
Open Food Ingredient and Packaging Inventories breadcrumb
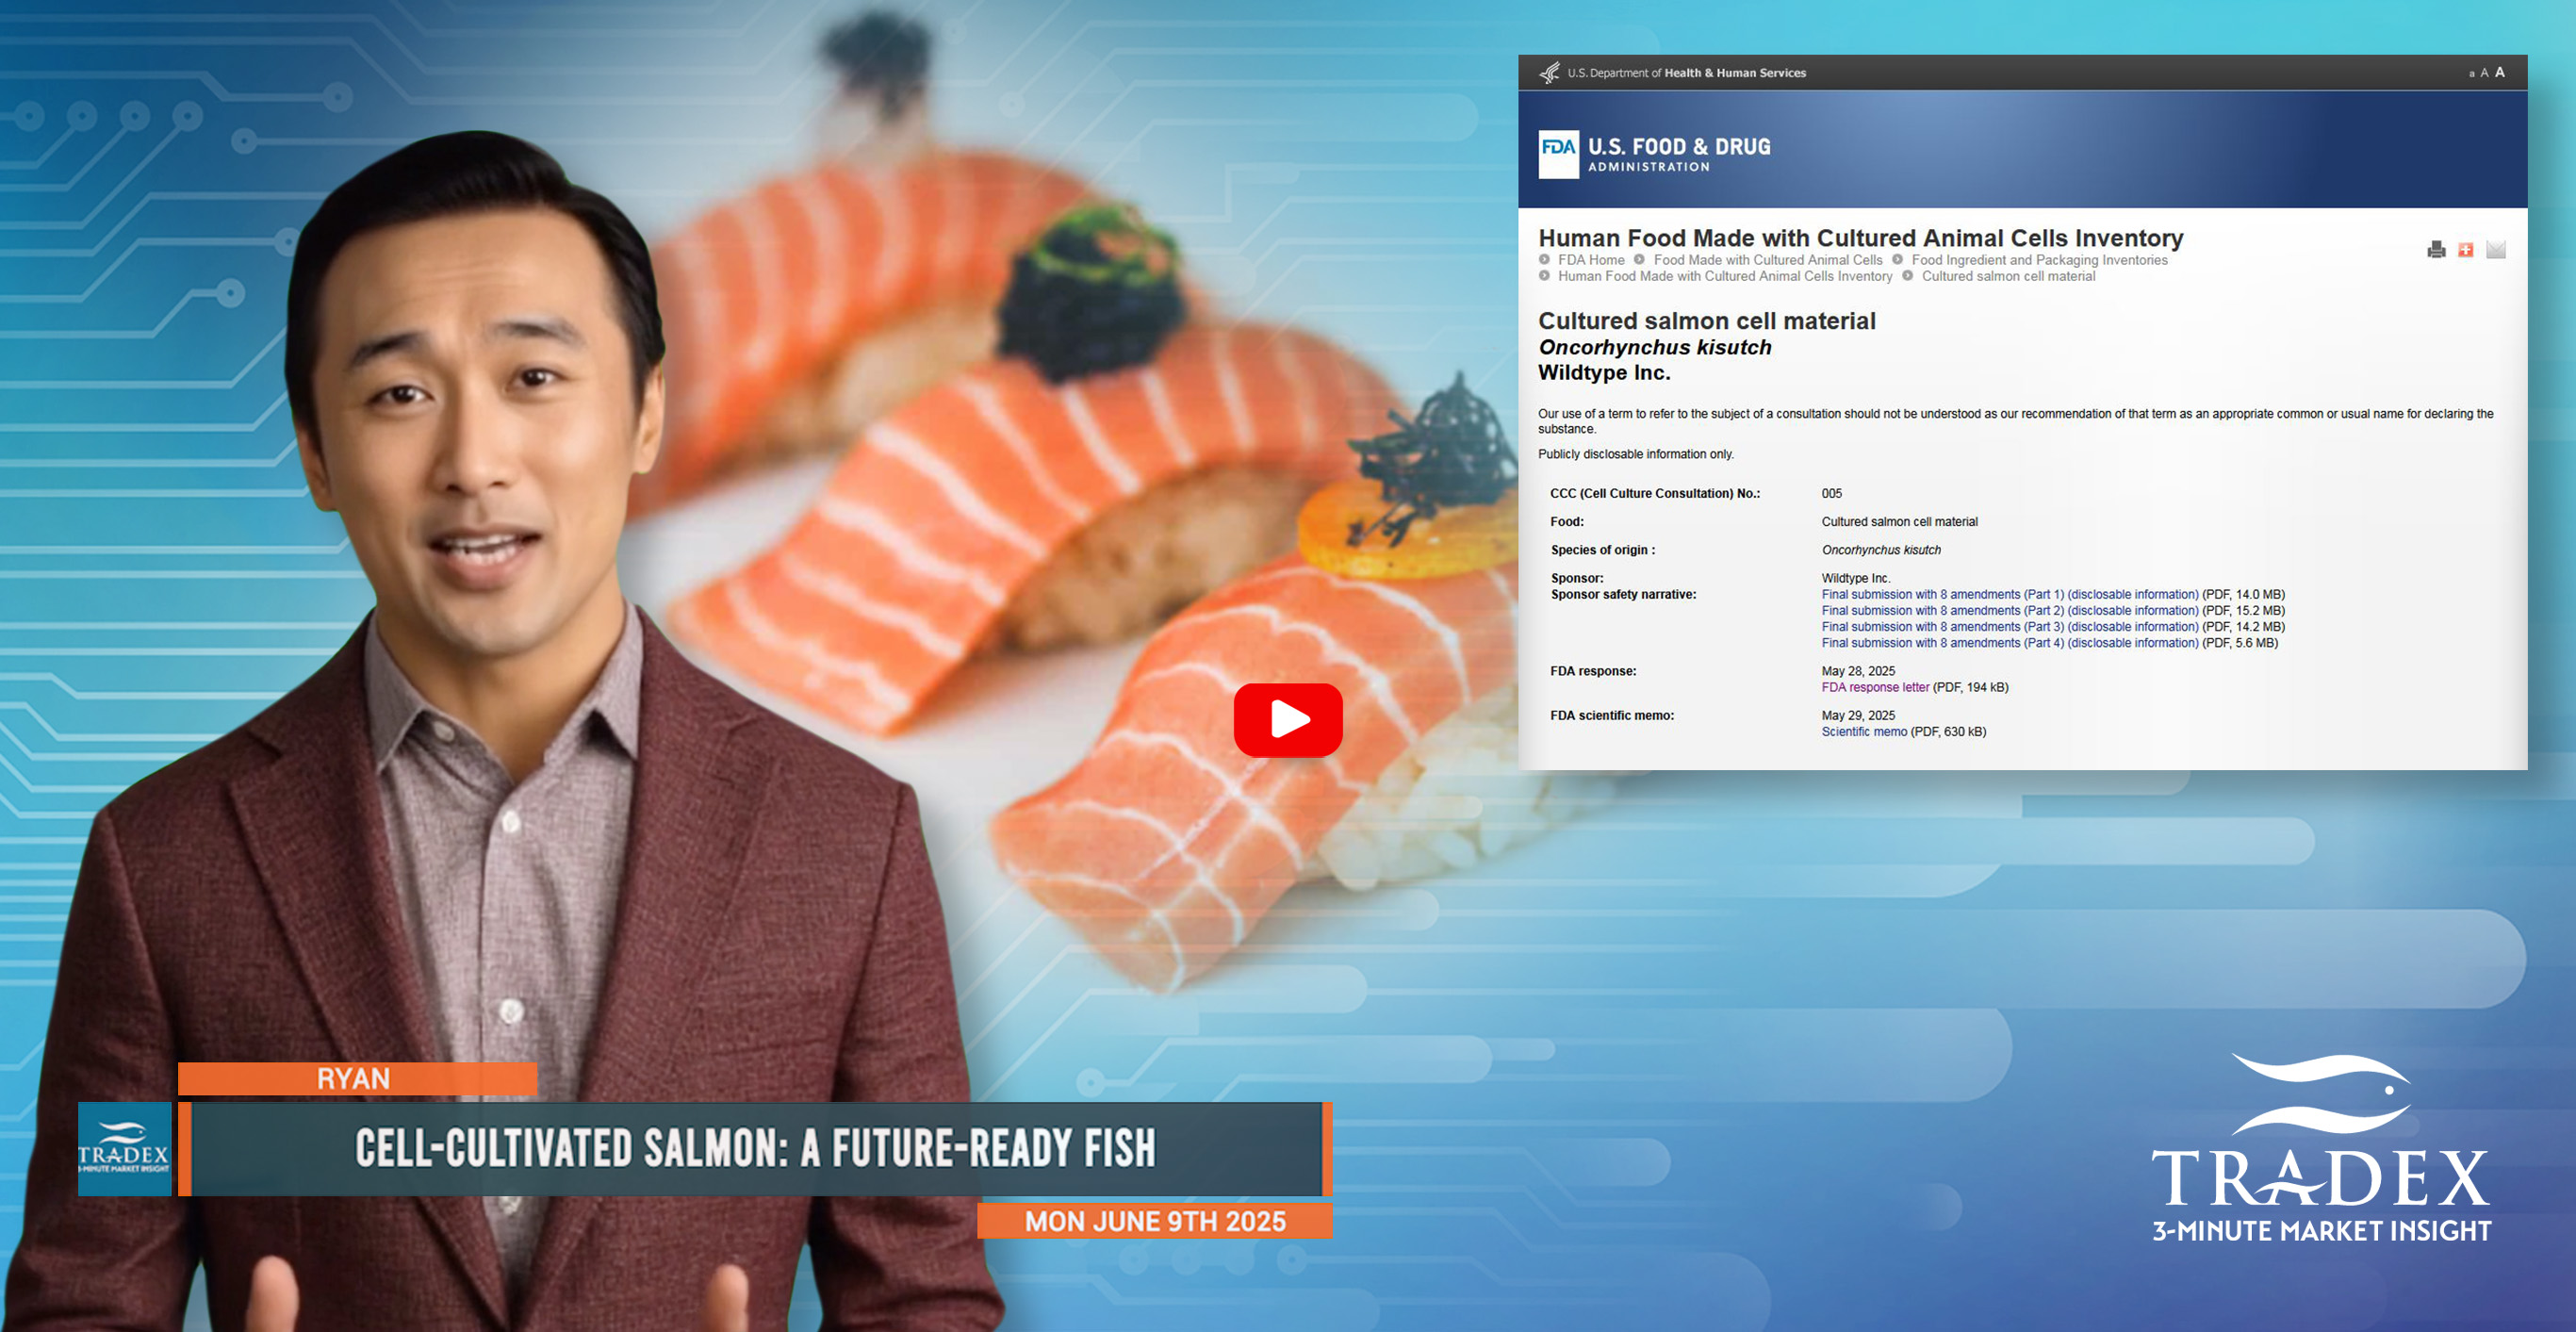(2040, 260)
